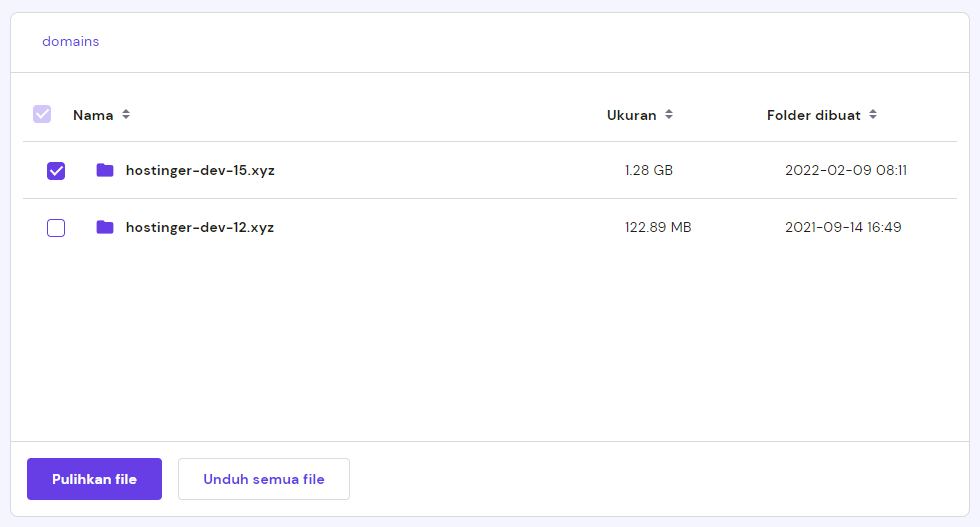
Task: Click the Ukuran column header label
Action: click(631, 115)
